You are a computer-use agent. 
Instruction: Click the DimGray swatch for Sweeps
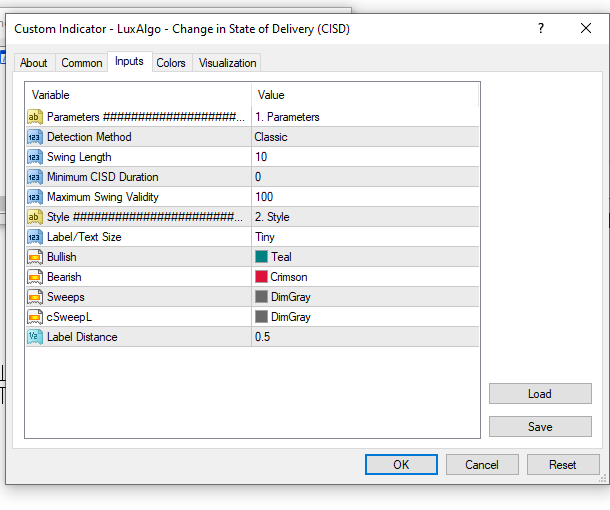261,297
